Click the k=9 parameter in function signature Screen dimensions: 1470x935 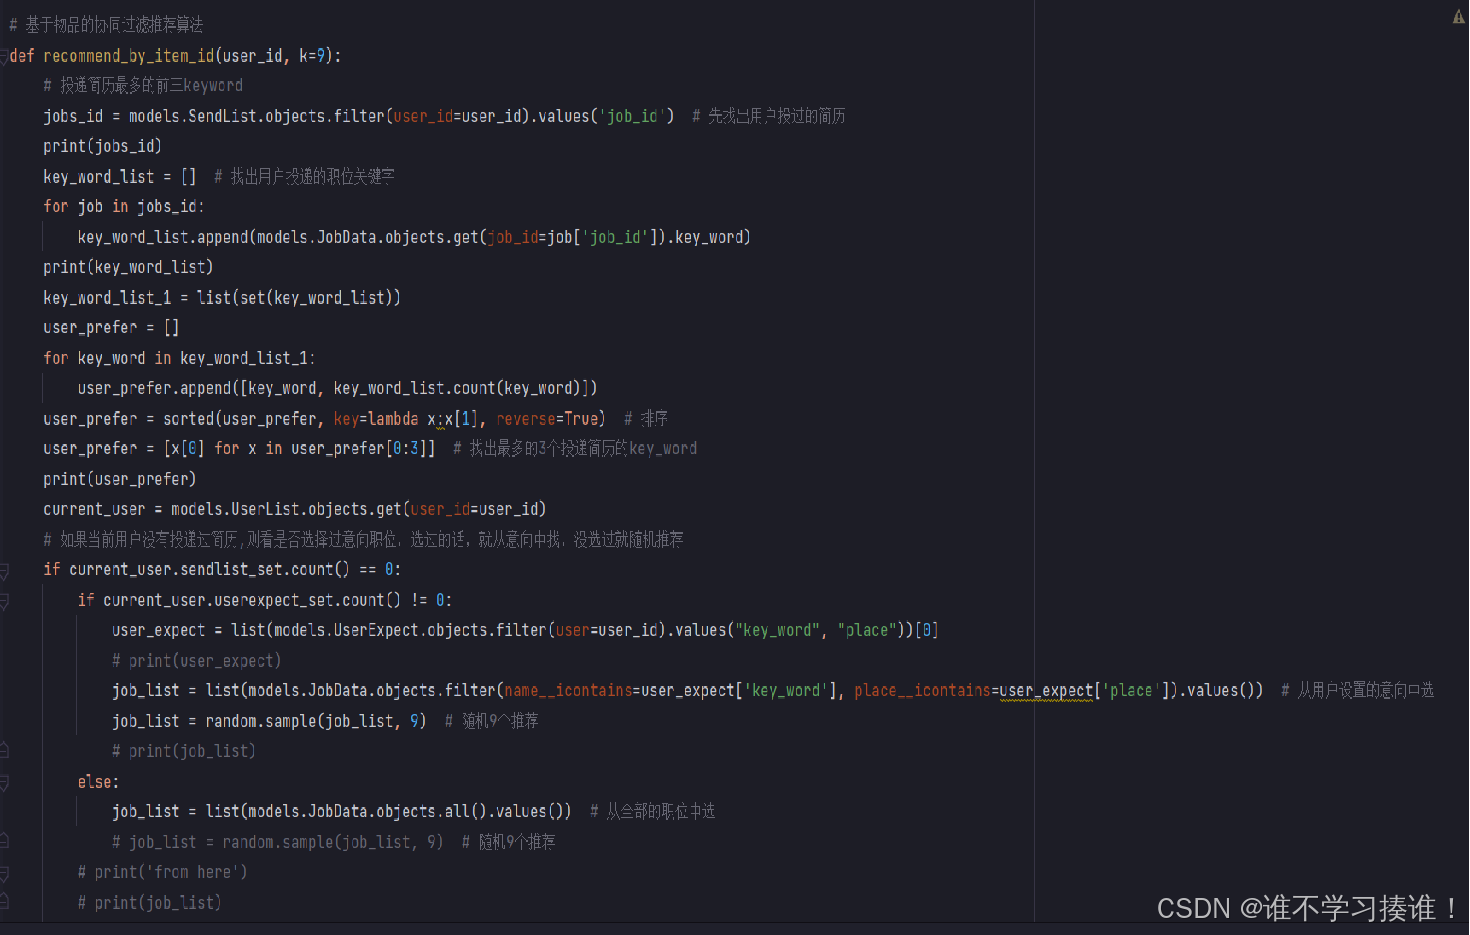pyautogui.click(x=312, y=56)
